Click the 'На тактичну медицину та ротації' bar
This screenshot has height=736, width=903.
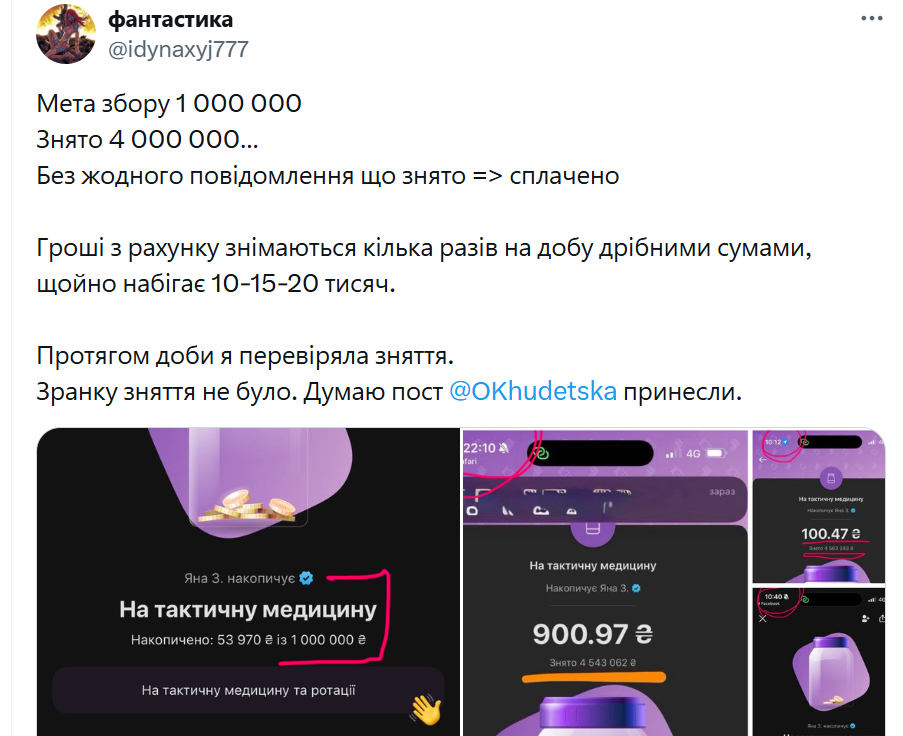click(248, 690)
